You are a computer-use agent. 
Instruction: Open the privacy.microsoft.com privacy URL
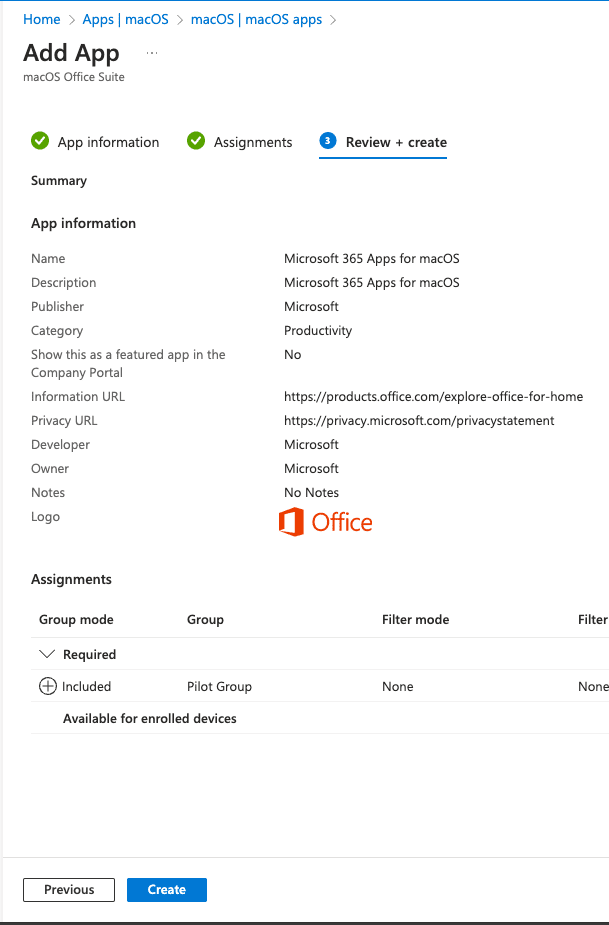coord(419,420)
